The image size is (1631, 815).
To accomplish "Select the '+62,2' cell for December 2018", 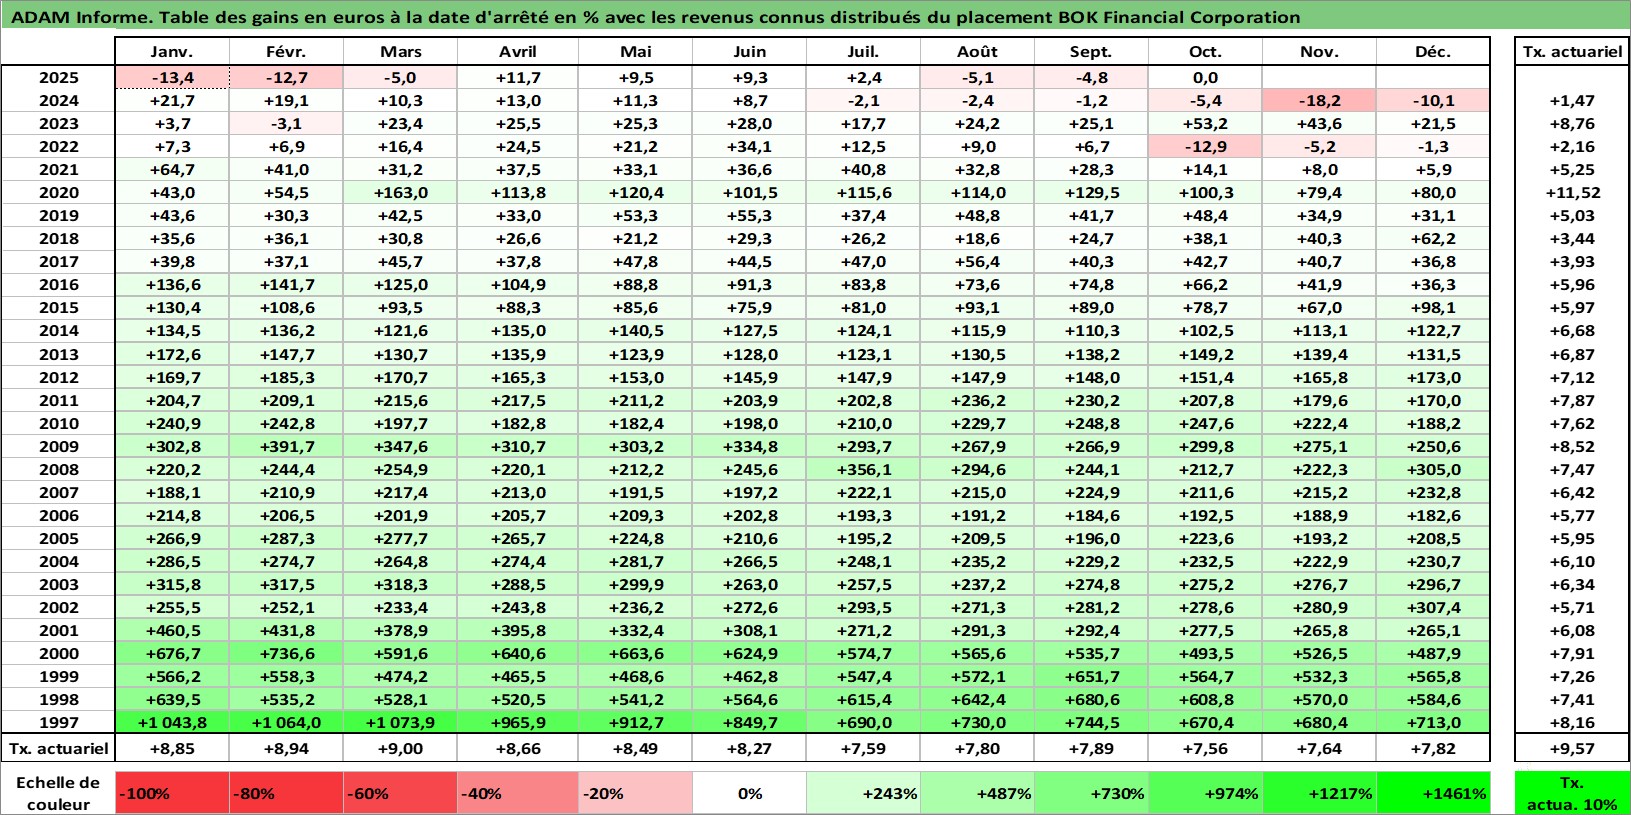I will pos(1433,239).
